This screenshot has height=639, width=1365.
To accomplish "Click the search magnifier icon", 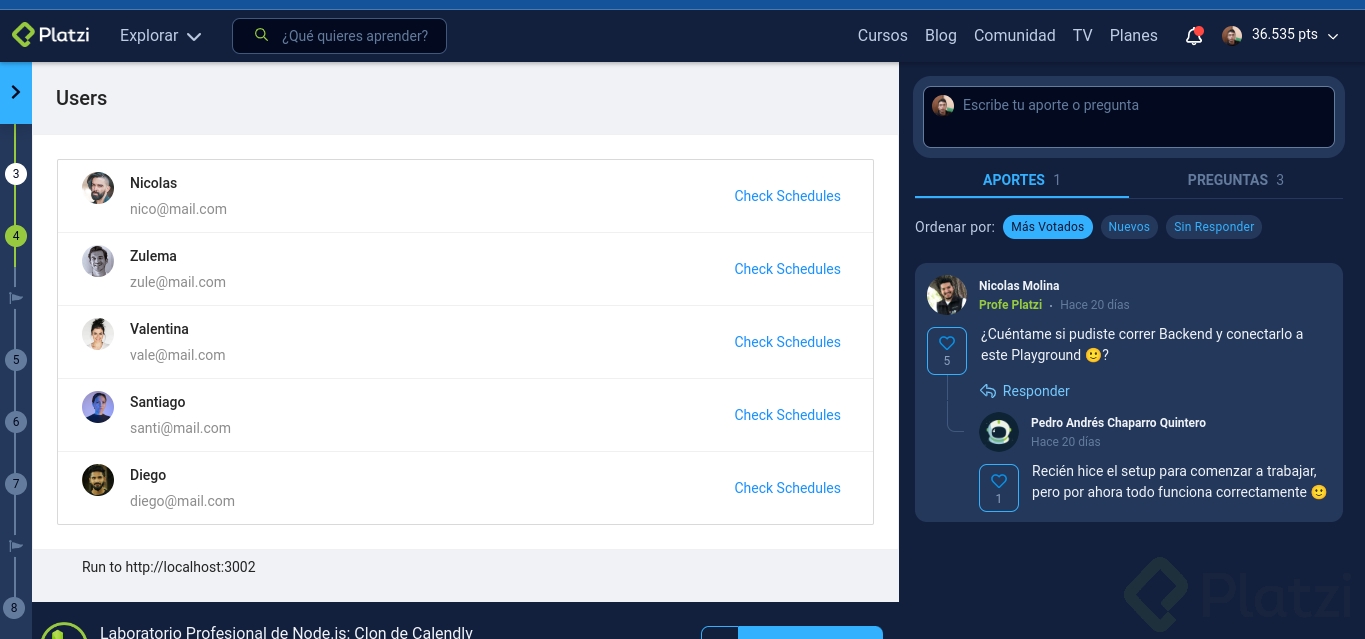I will [261, 35].
